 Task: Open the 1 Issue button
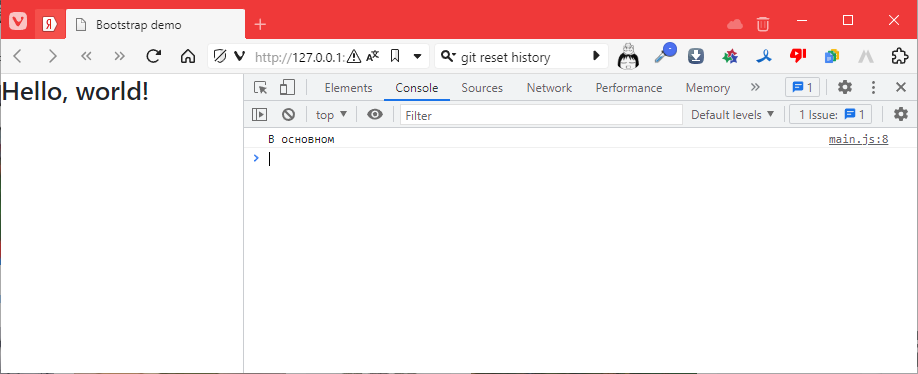pyautogui.click(x=831, y=115)
